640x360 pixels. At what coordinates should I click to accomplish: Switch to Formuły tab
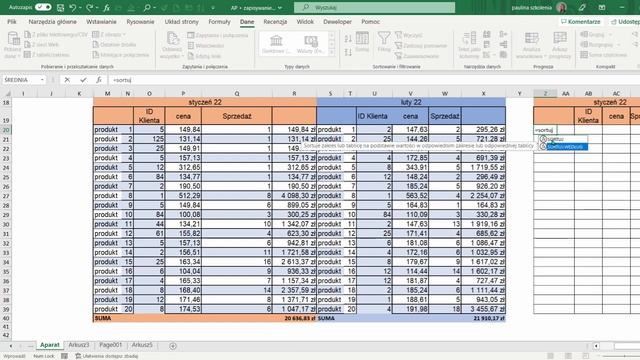pos(219,22)
